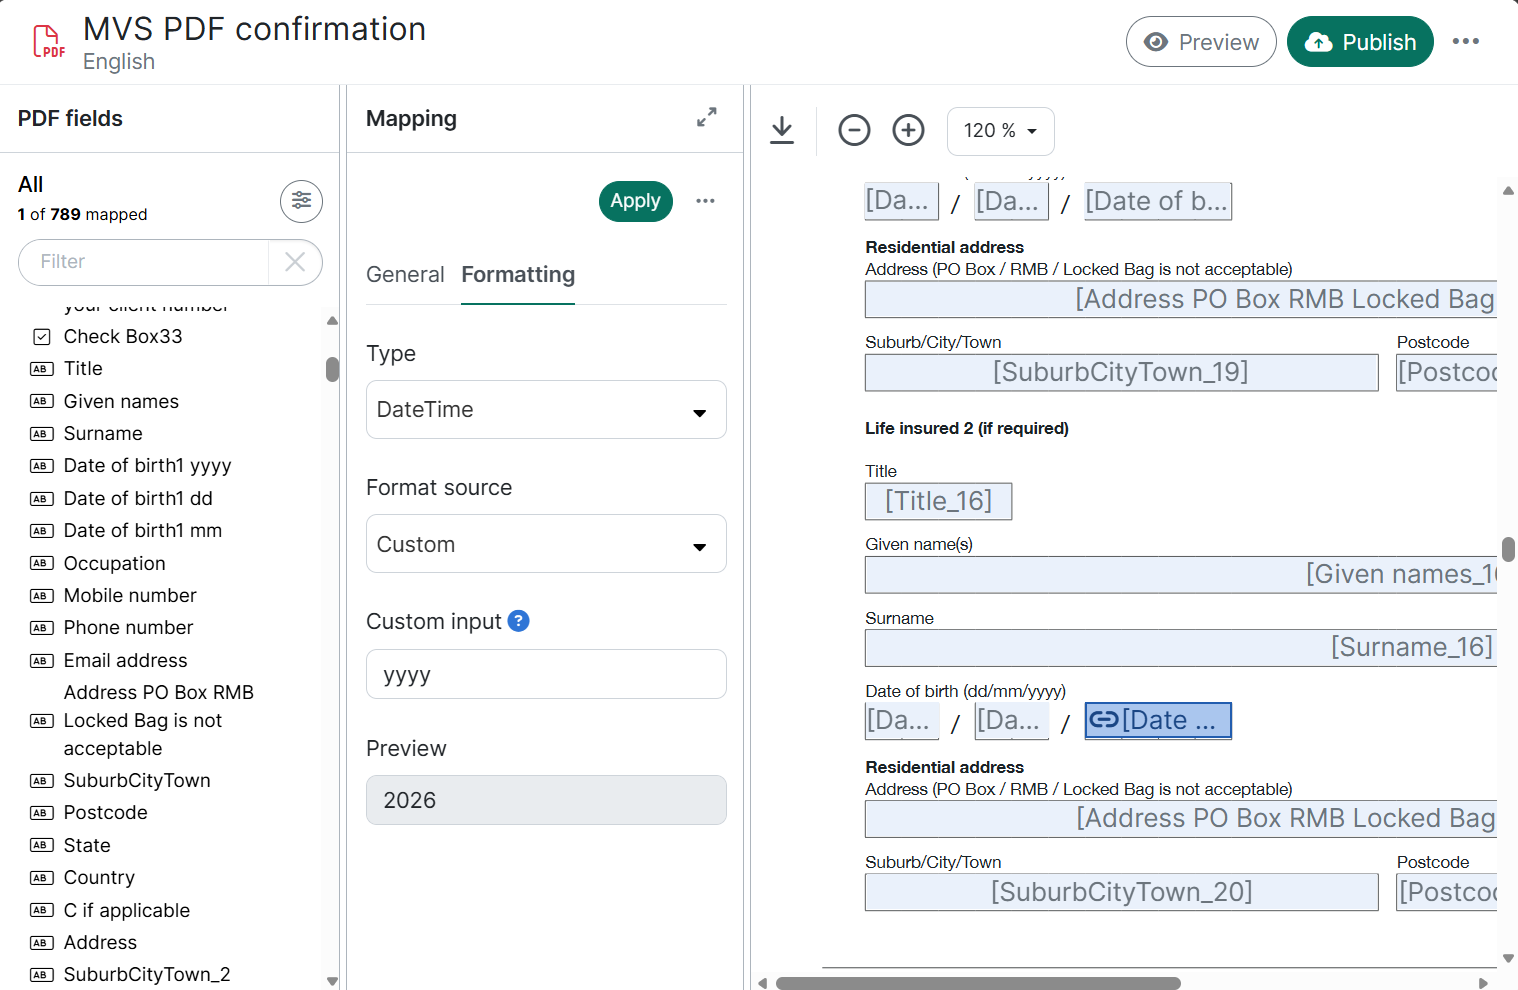Image resolution: width=1518 pixels, height=990 pixels.
Task: Zoom out using the minus circle icon
Action: point(854,130)
